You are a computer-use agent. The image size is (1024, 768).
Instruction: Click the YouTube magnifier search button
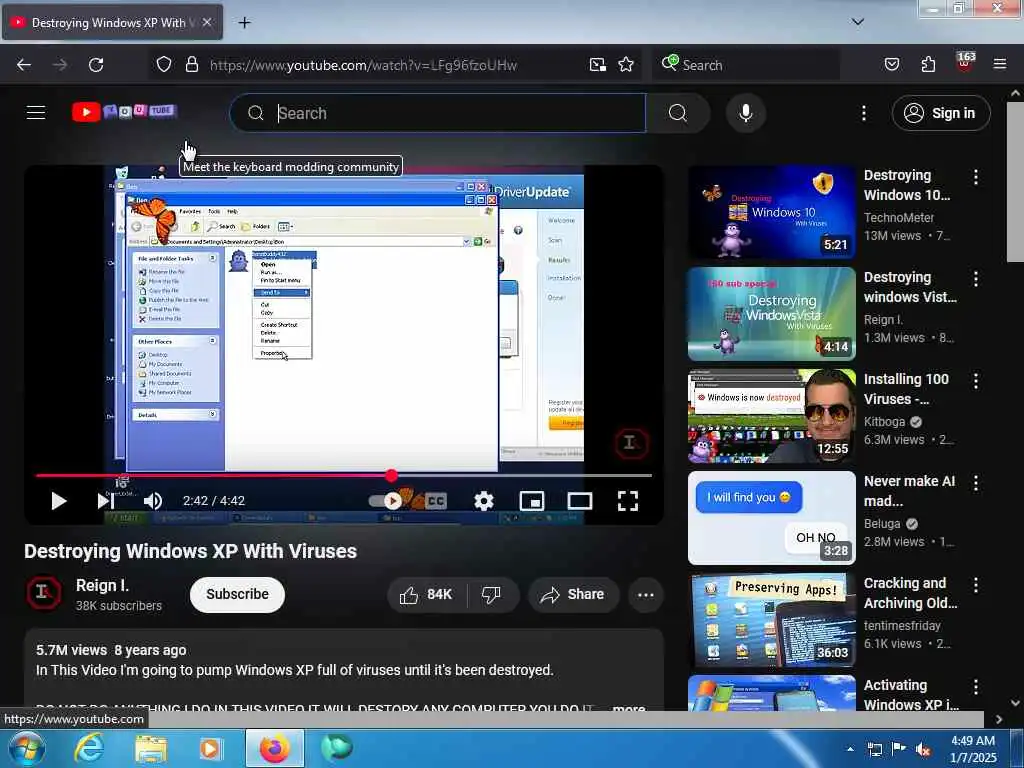point(678,113)
